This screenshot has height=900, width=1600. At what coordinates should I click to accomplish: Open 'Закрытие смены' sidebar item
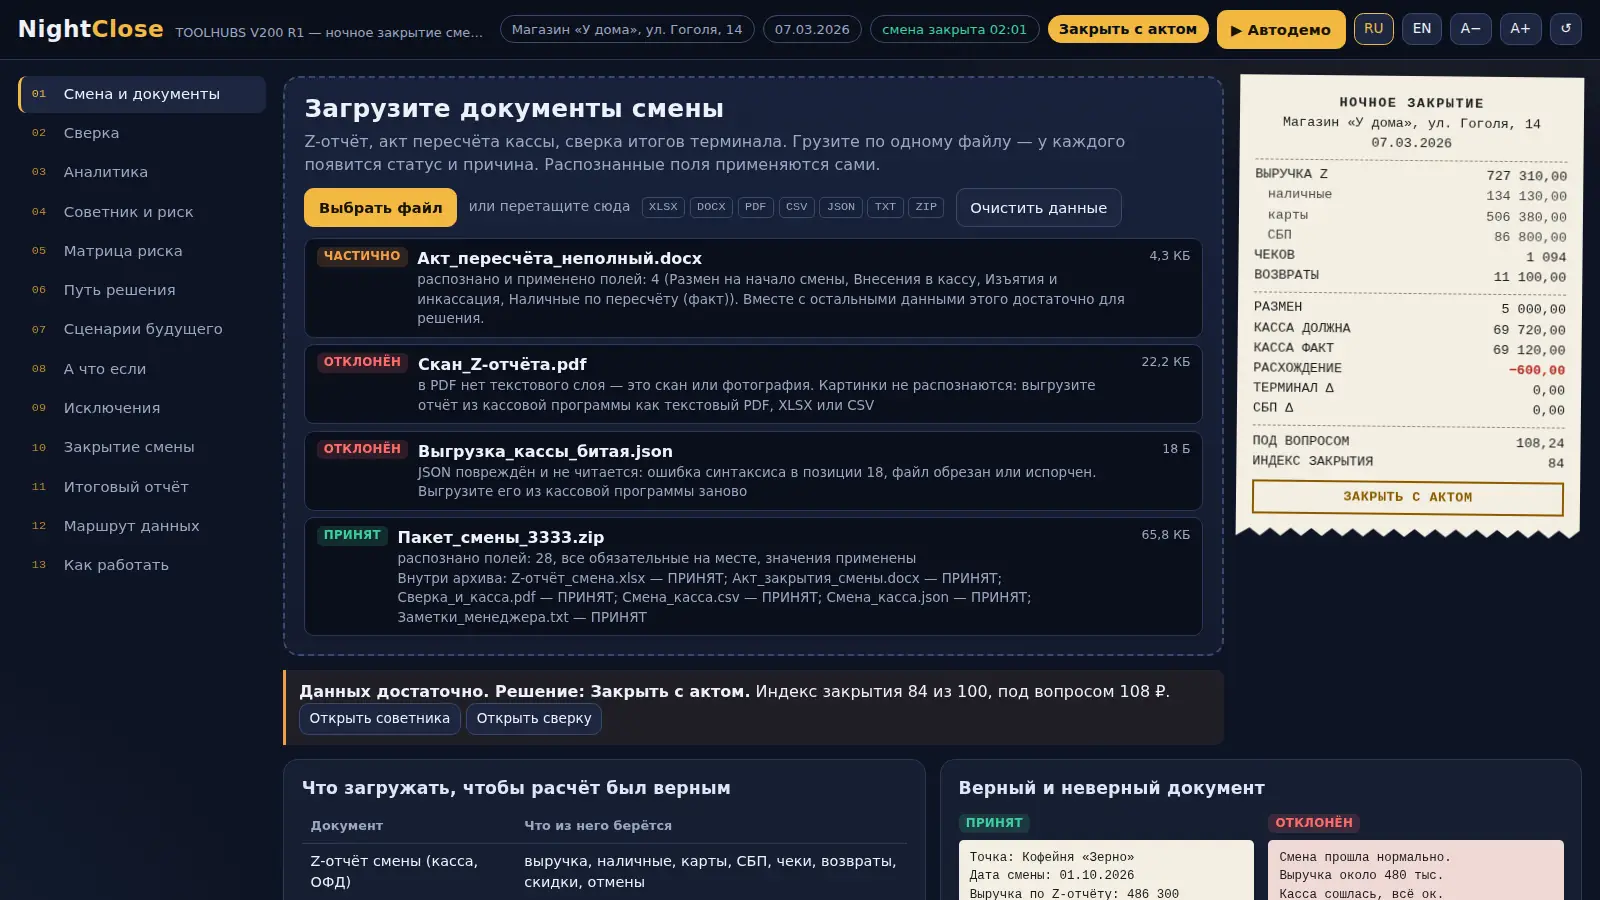click(142, 447)
